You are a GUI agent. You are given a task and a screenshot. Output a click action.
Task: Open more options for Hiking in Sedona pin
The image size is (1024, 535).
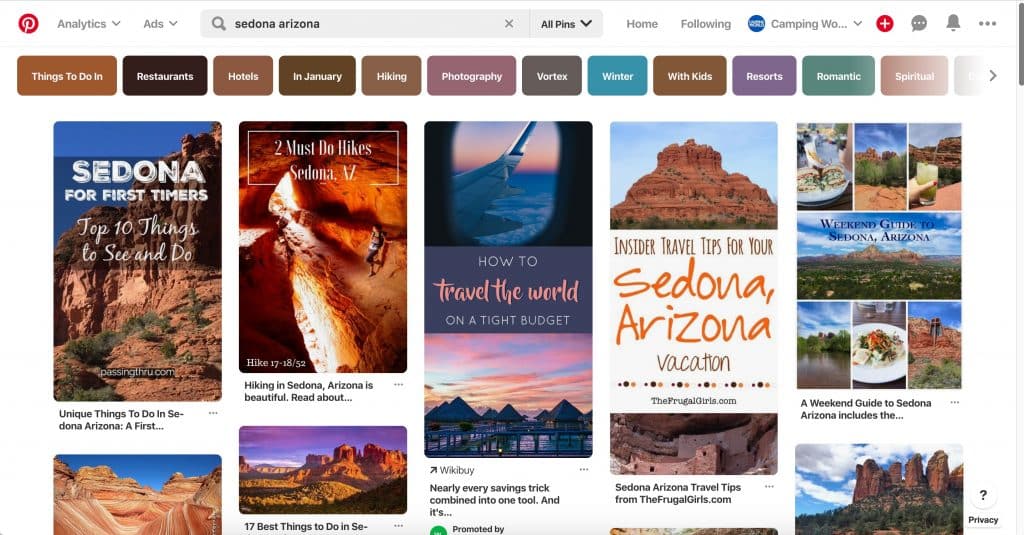coord(398,385)
